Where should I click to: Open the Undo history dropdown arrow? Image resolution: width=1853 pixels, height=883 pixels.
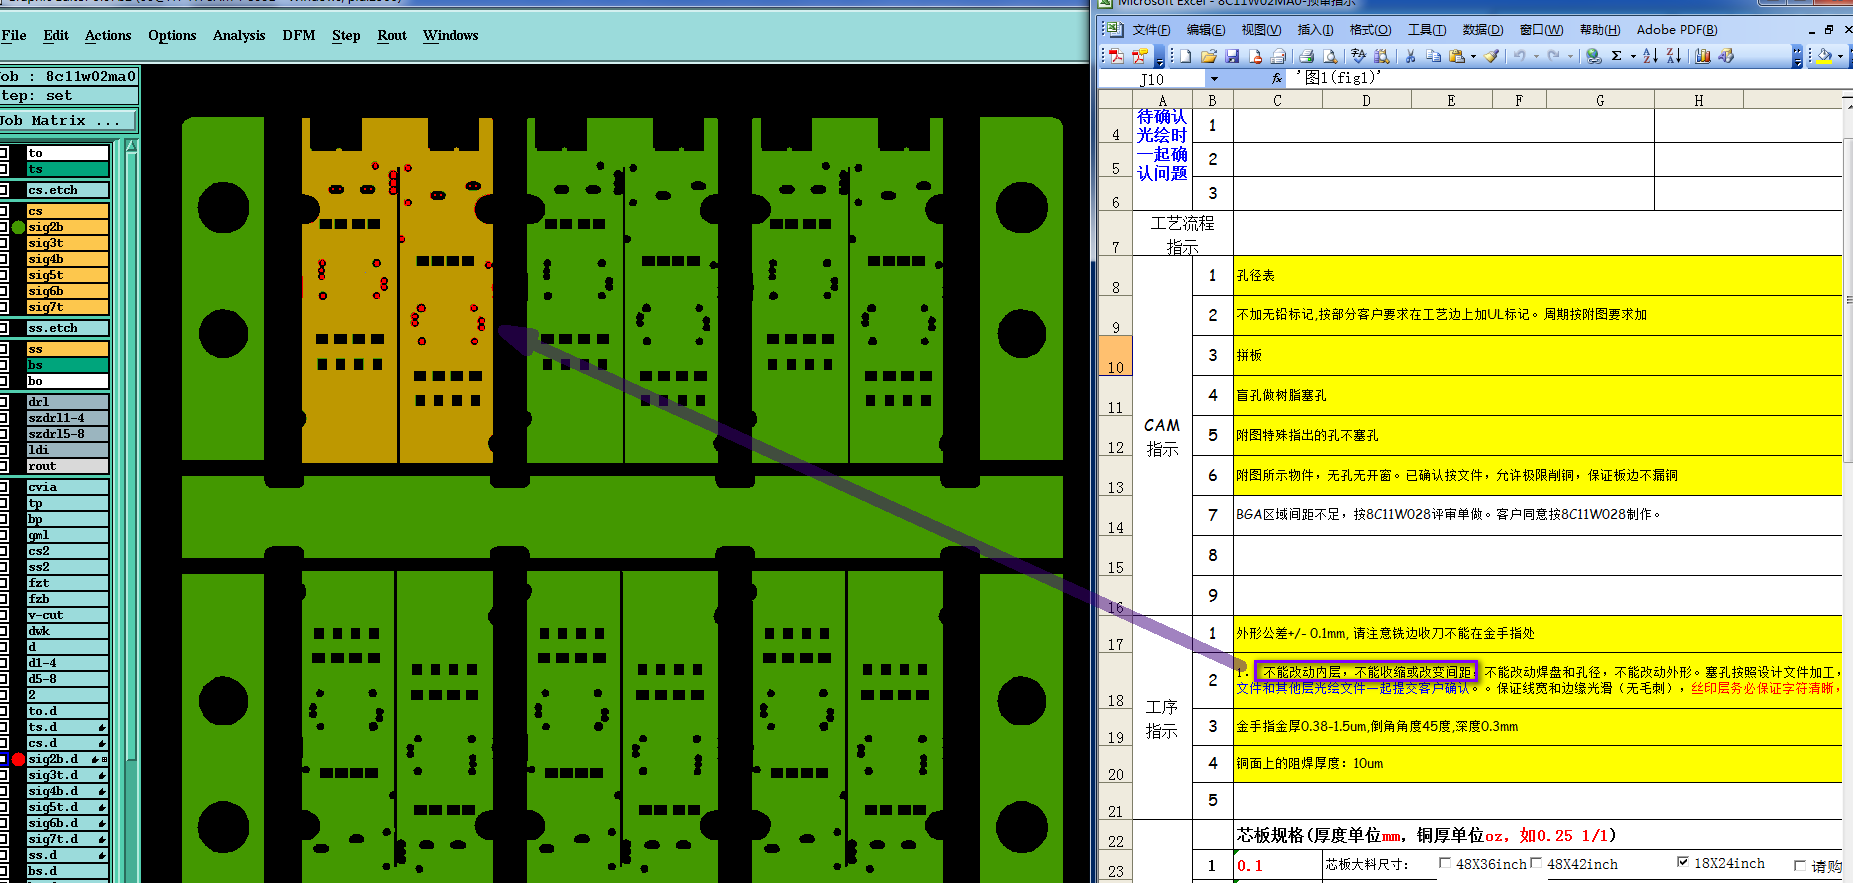click(x=1536, y=57)
